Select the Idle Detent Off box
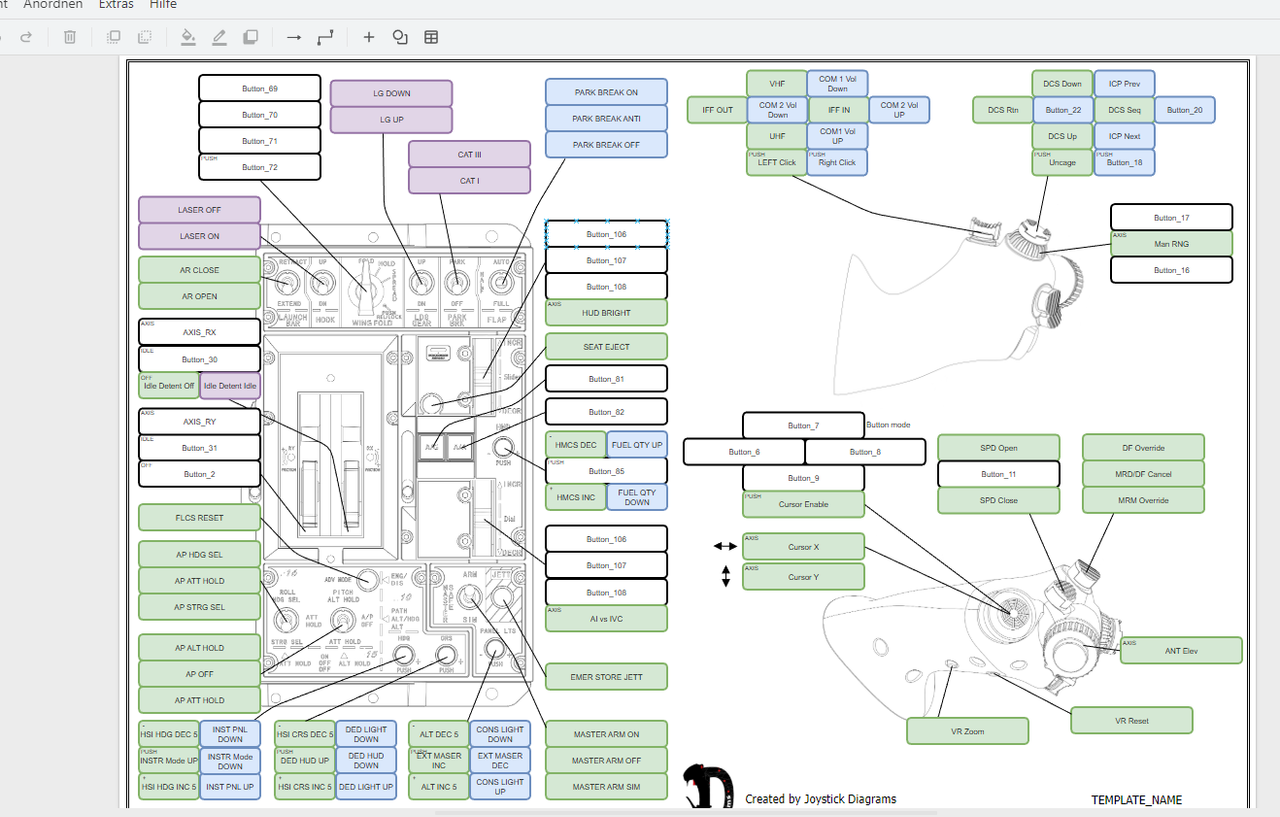 (169, 386)
